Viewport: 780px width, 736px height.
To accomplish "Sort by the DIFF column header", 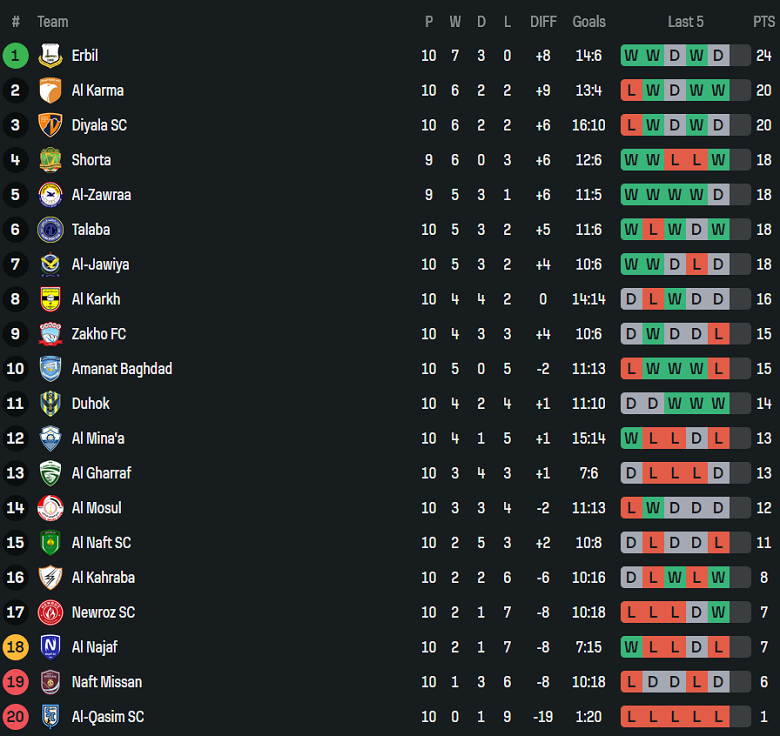I will pos(543,21).
